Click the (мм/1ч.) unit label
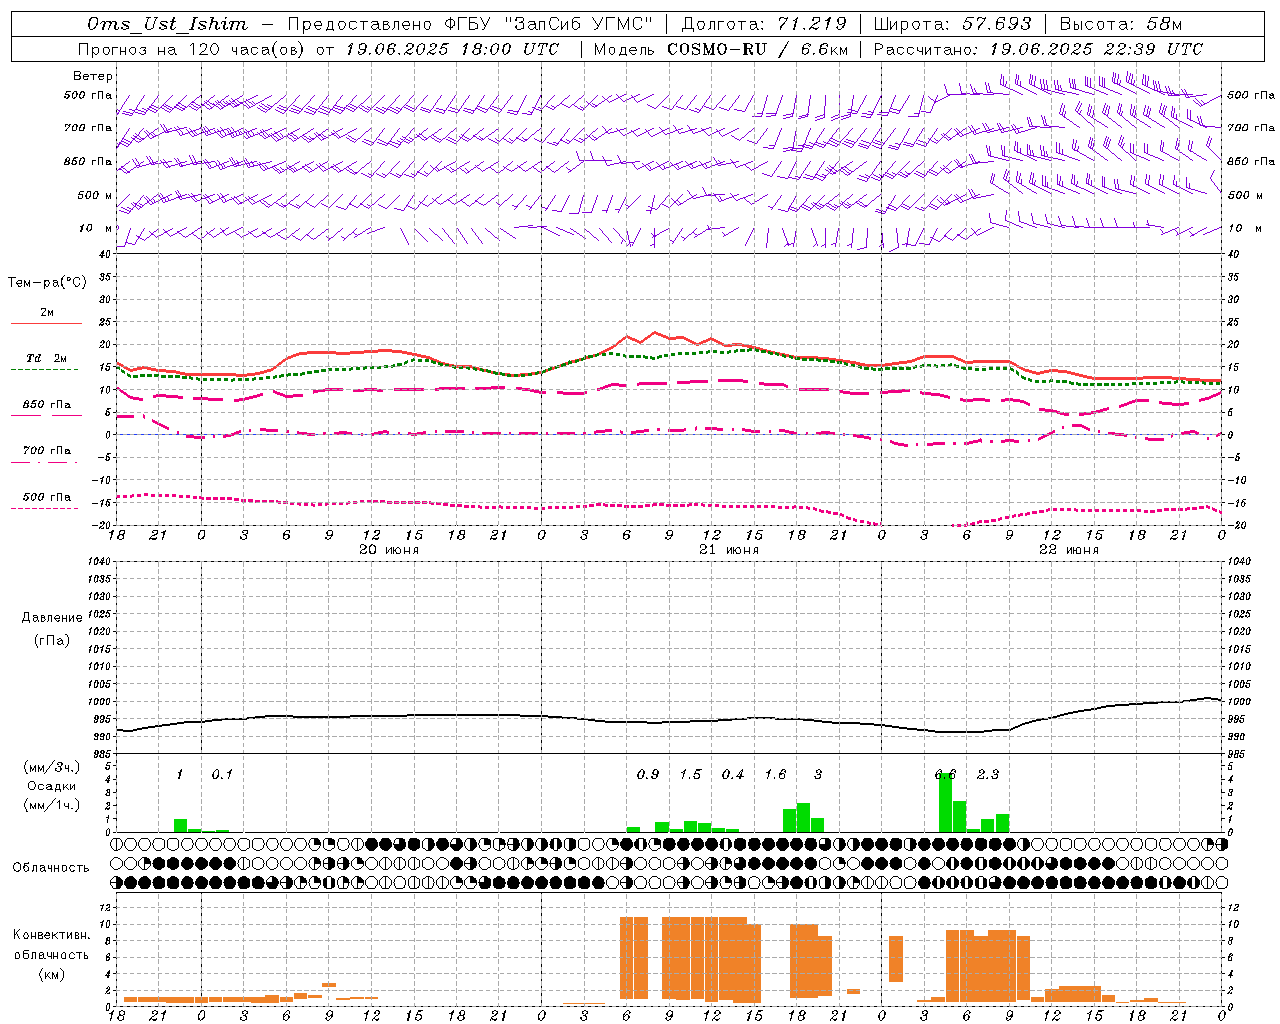Image resolution: width=1280 pixels, height=1024 pixels. (x=51, y=805)
